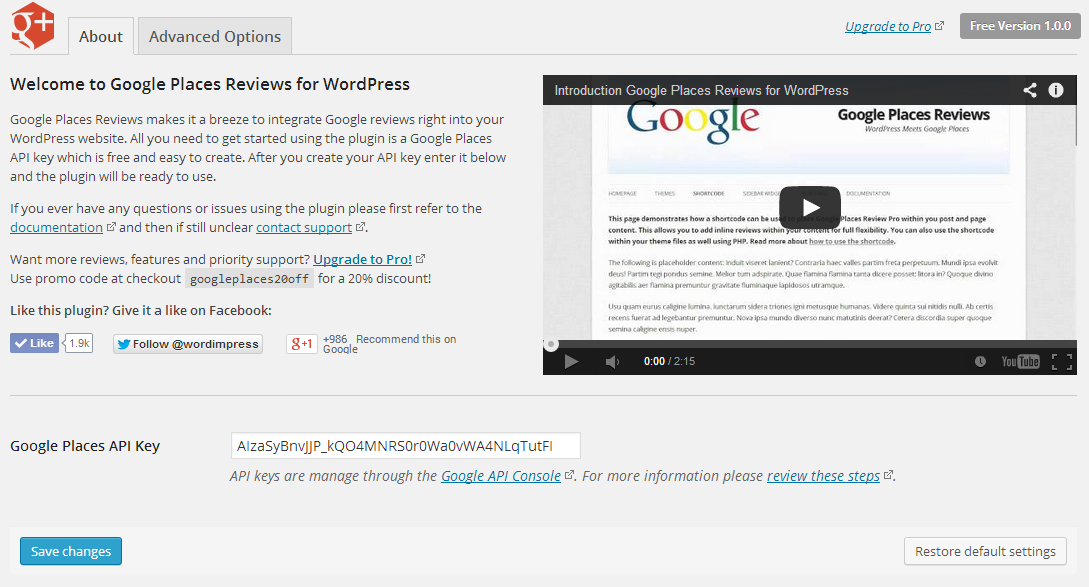This screenshot has height=587, width=1089.
Task: Click Restore default settings button
Action: tap(985, 551)
